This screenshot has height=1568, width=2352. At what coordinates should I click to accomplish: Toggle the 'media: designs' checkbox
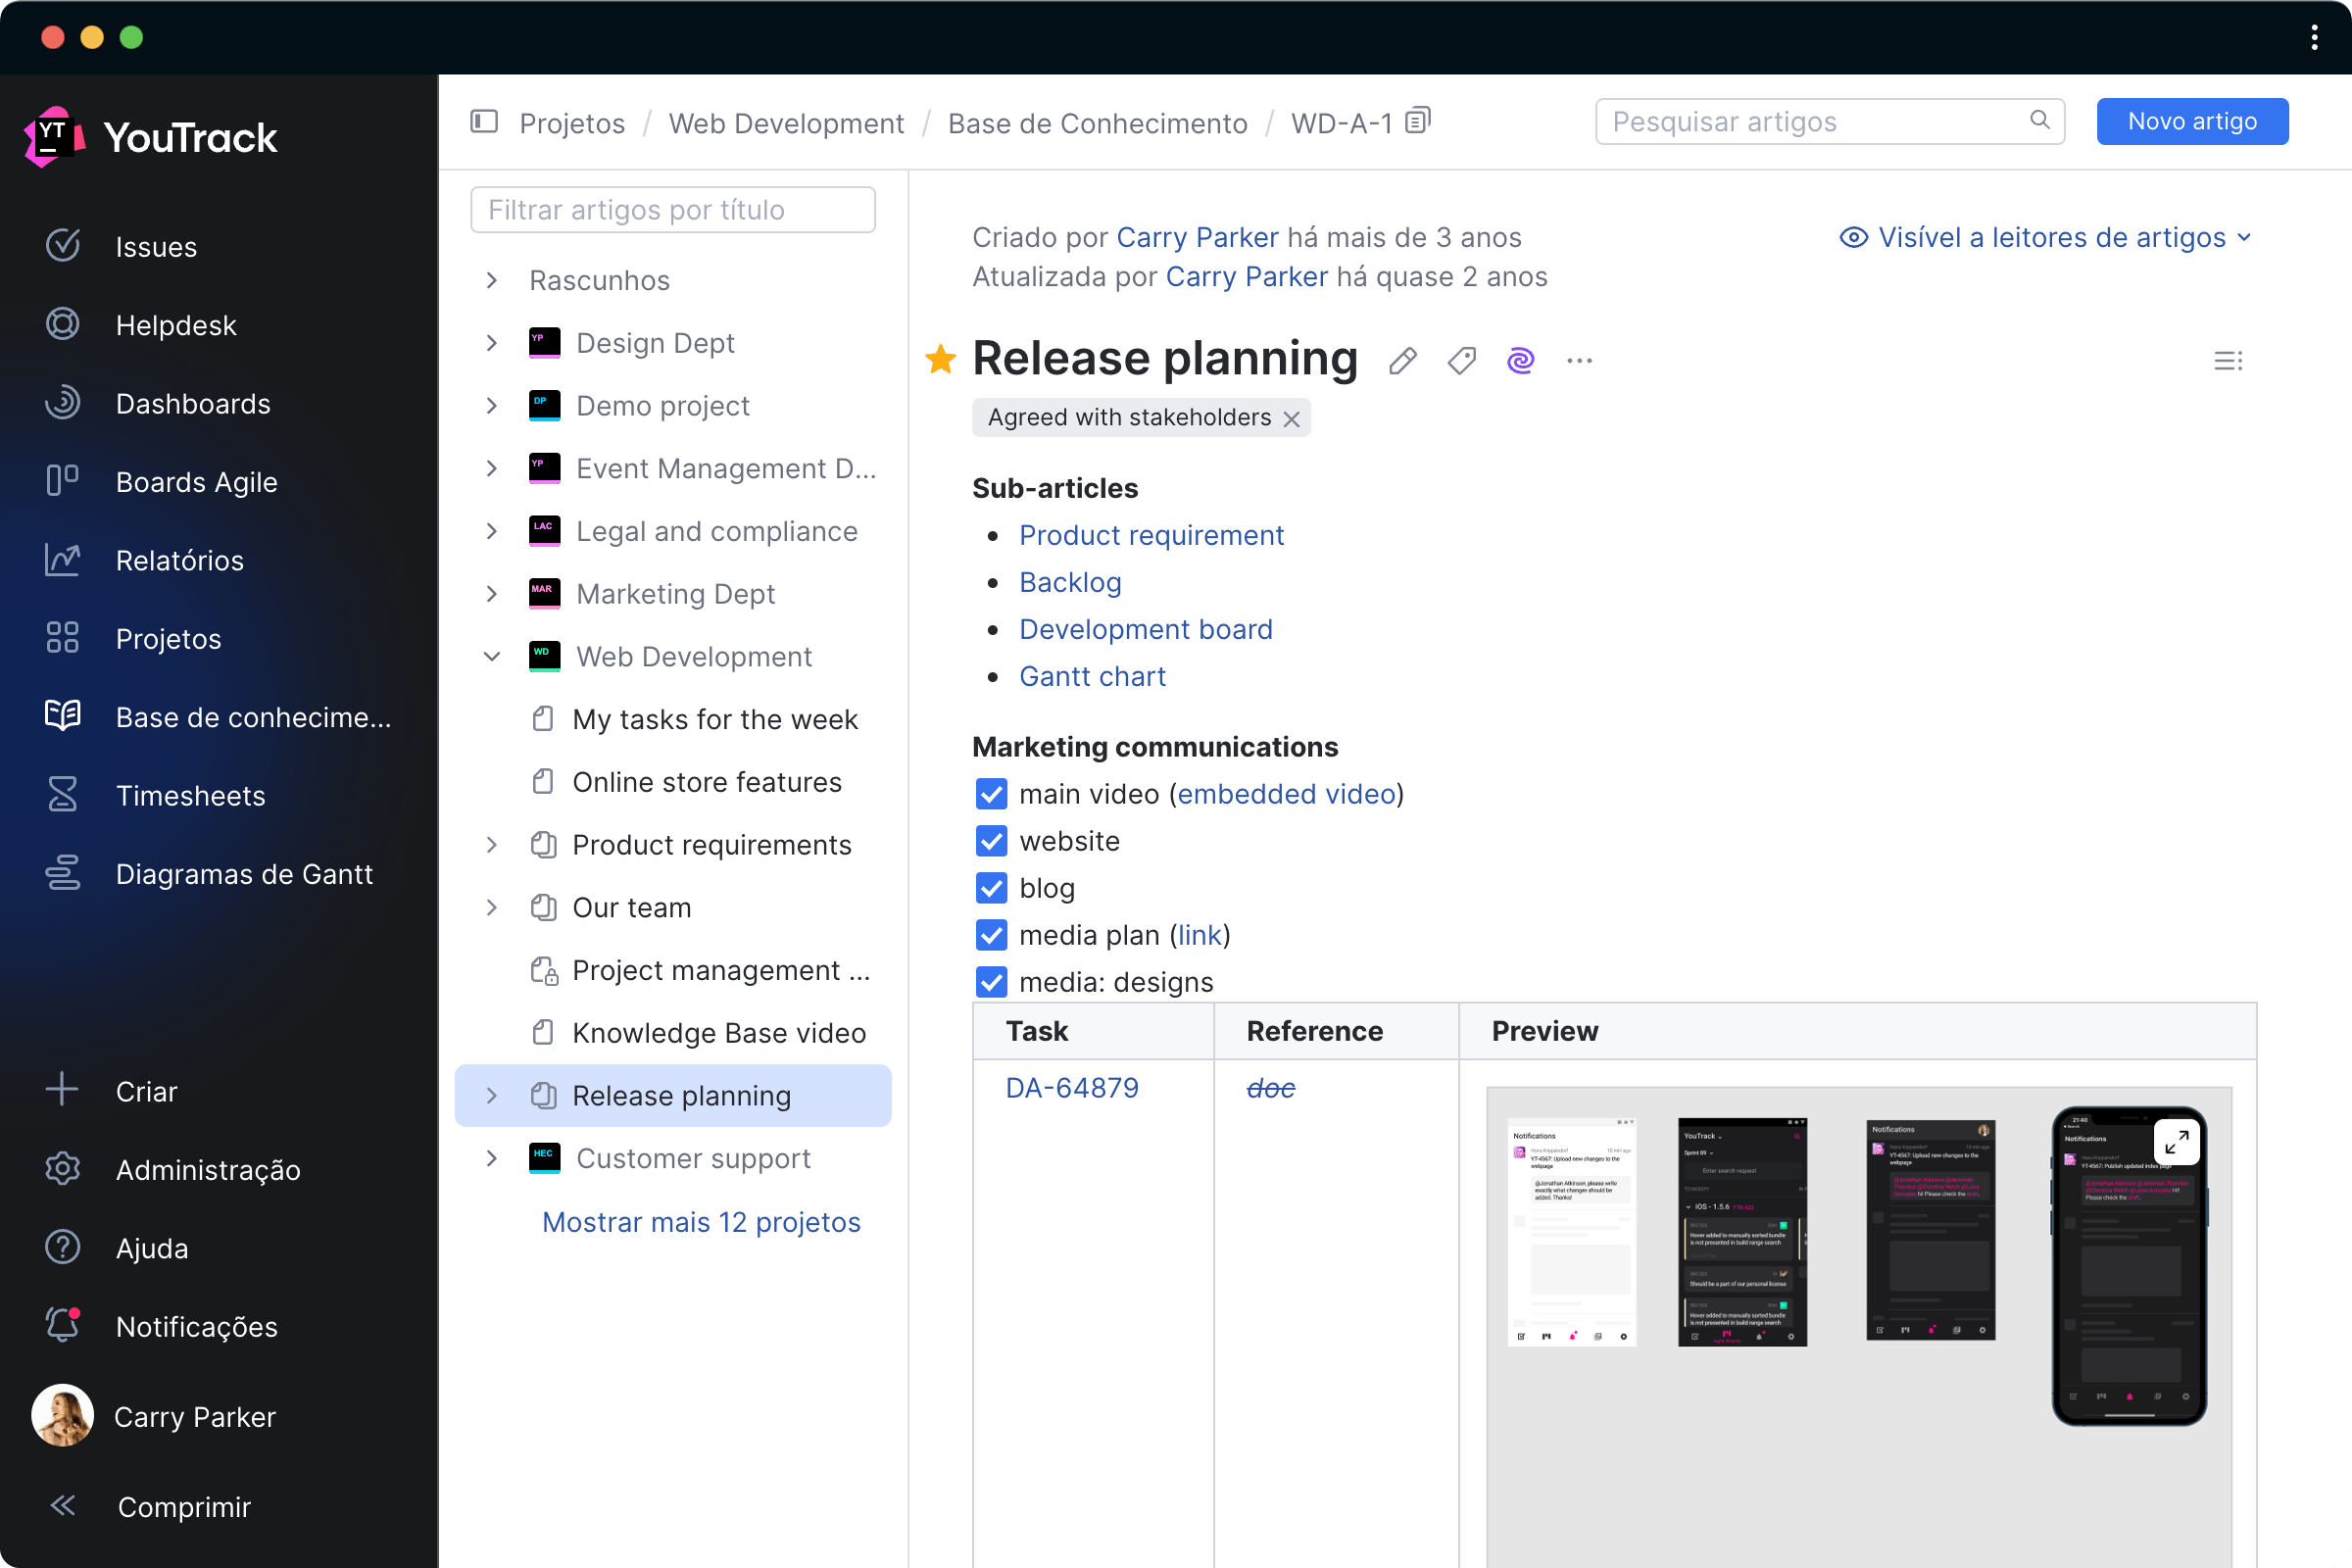point(989,982)
